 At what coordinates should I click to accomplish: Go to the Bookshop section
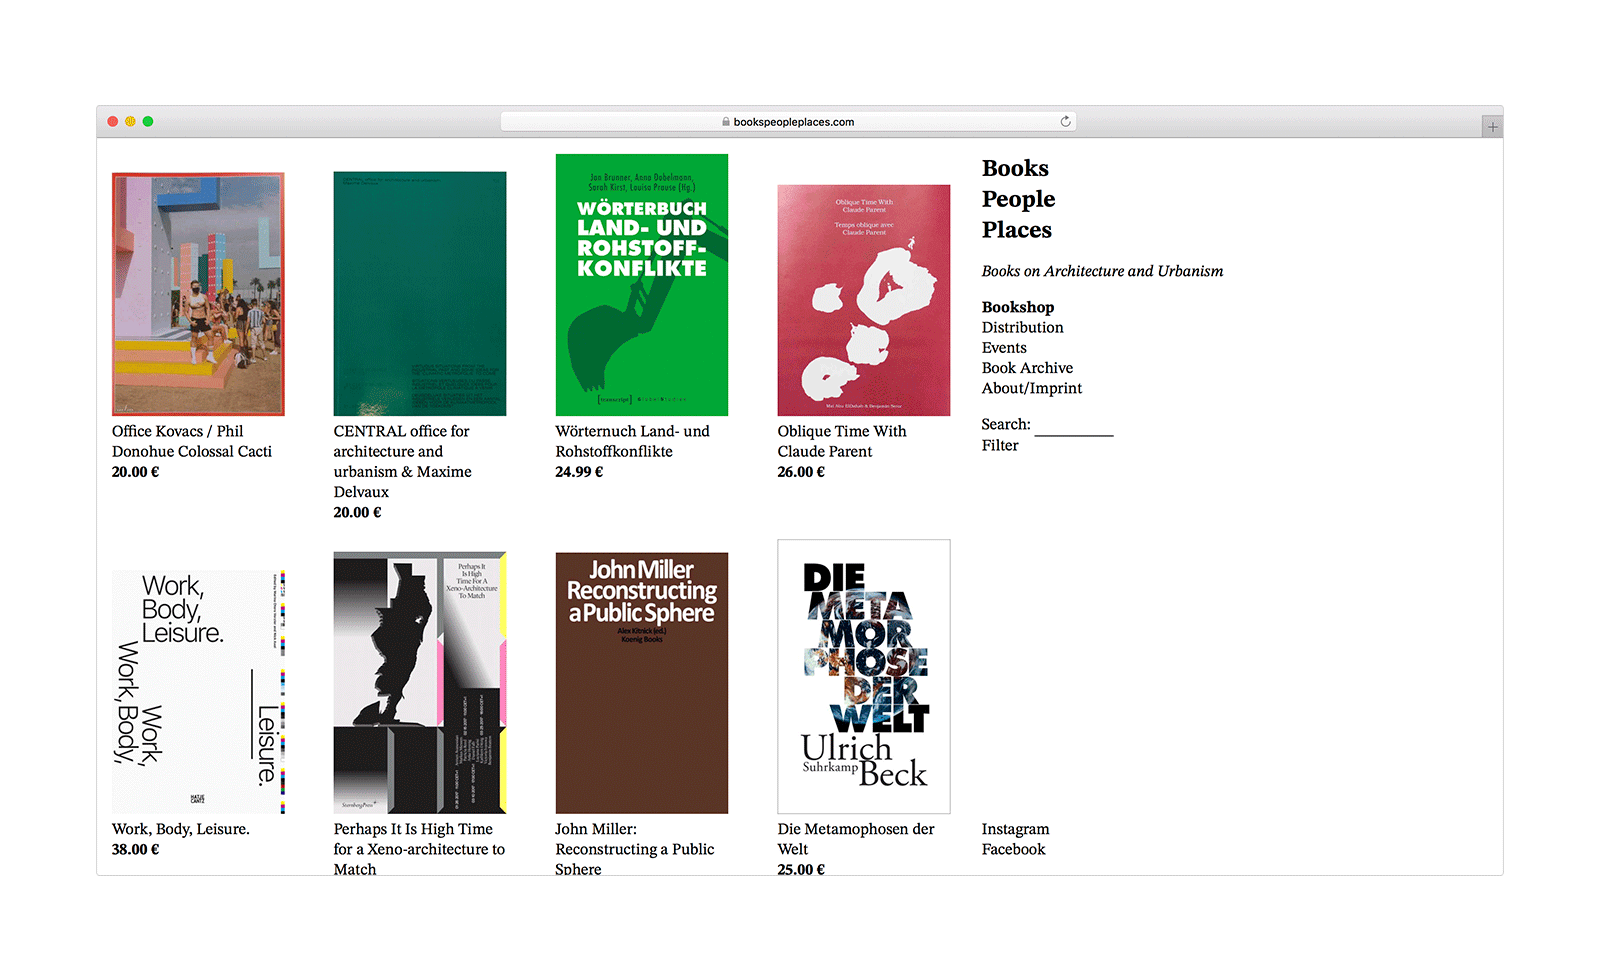coord(1018,307)
